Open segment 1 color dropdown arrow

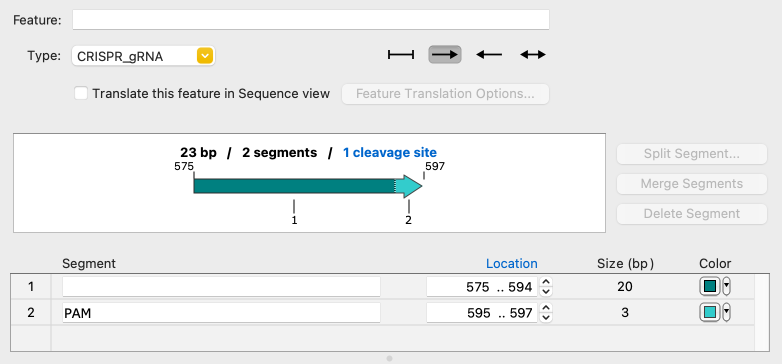point(726,286)
